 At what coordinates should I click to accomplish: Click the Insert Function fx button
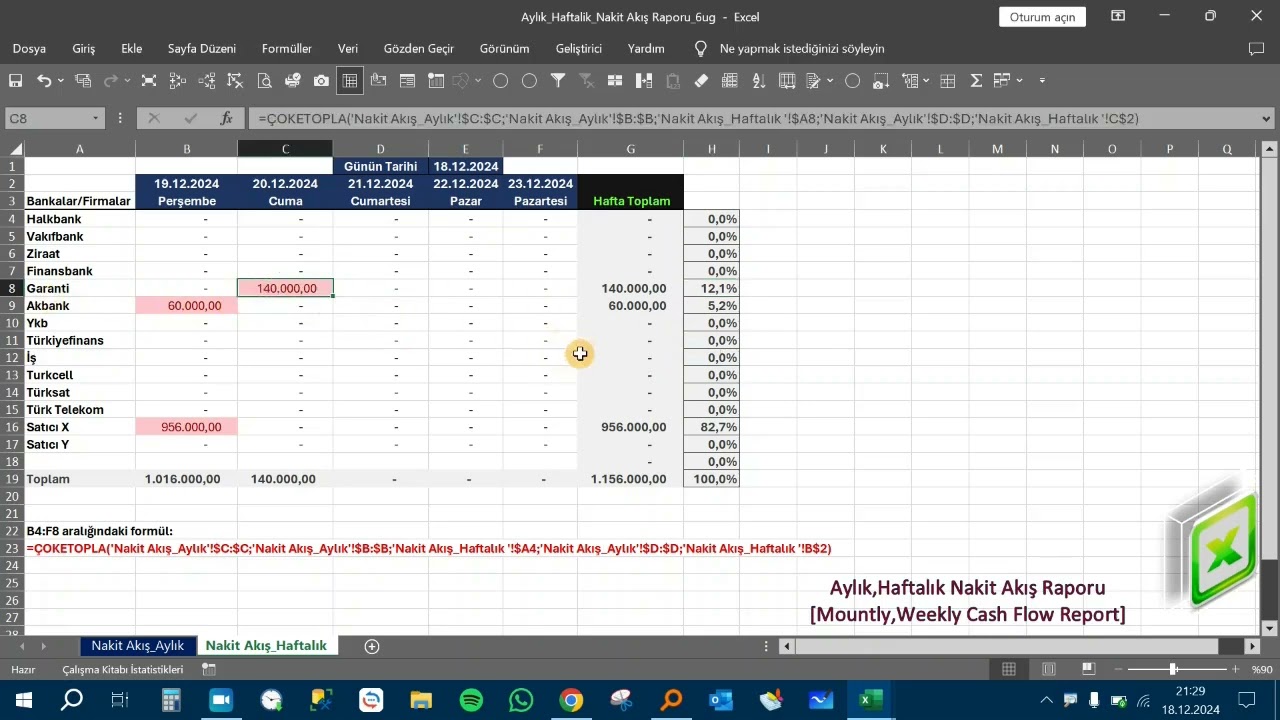point(227,118)
